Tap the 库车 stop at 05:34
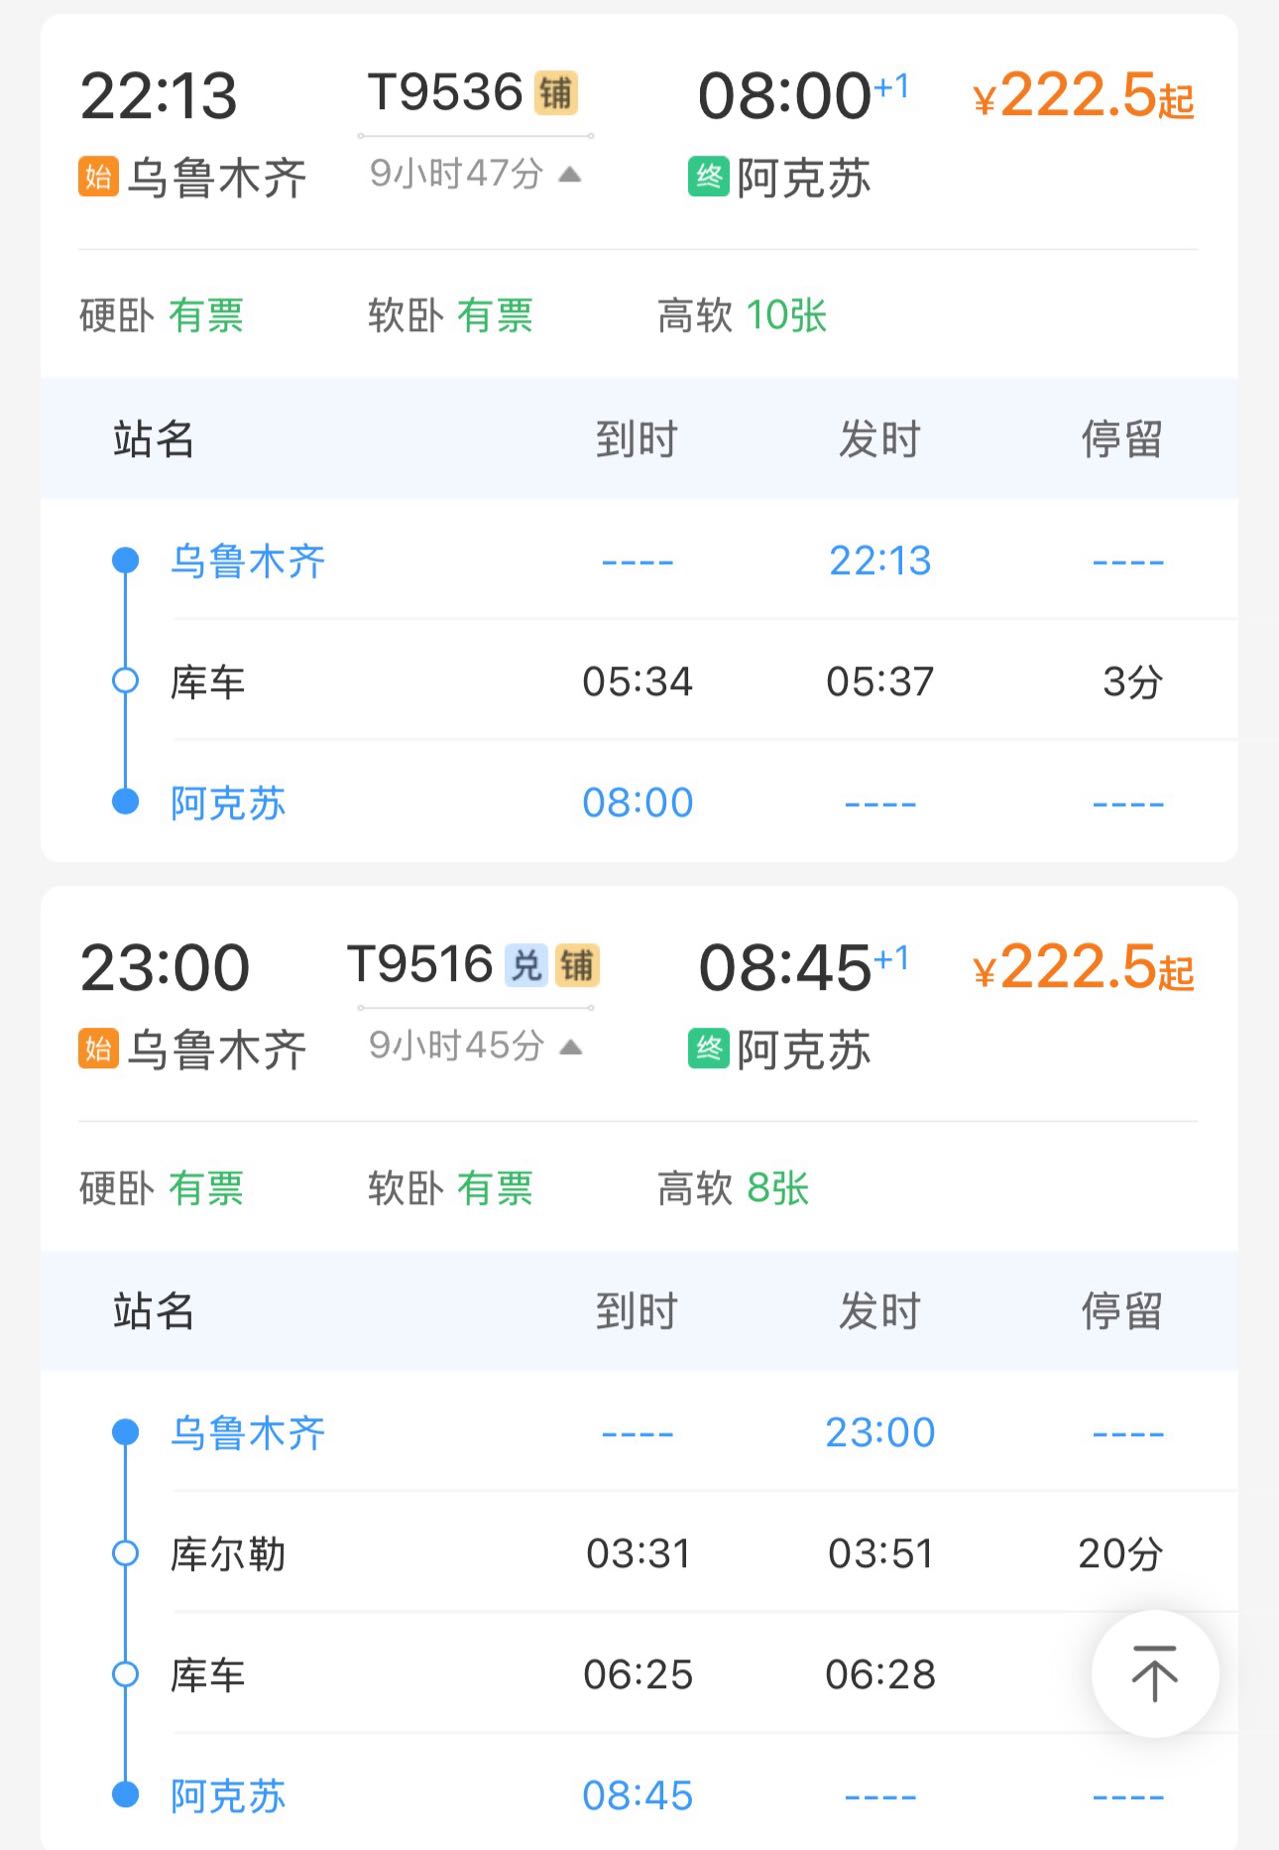1279x1850 pixels. tap(208, 682)
